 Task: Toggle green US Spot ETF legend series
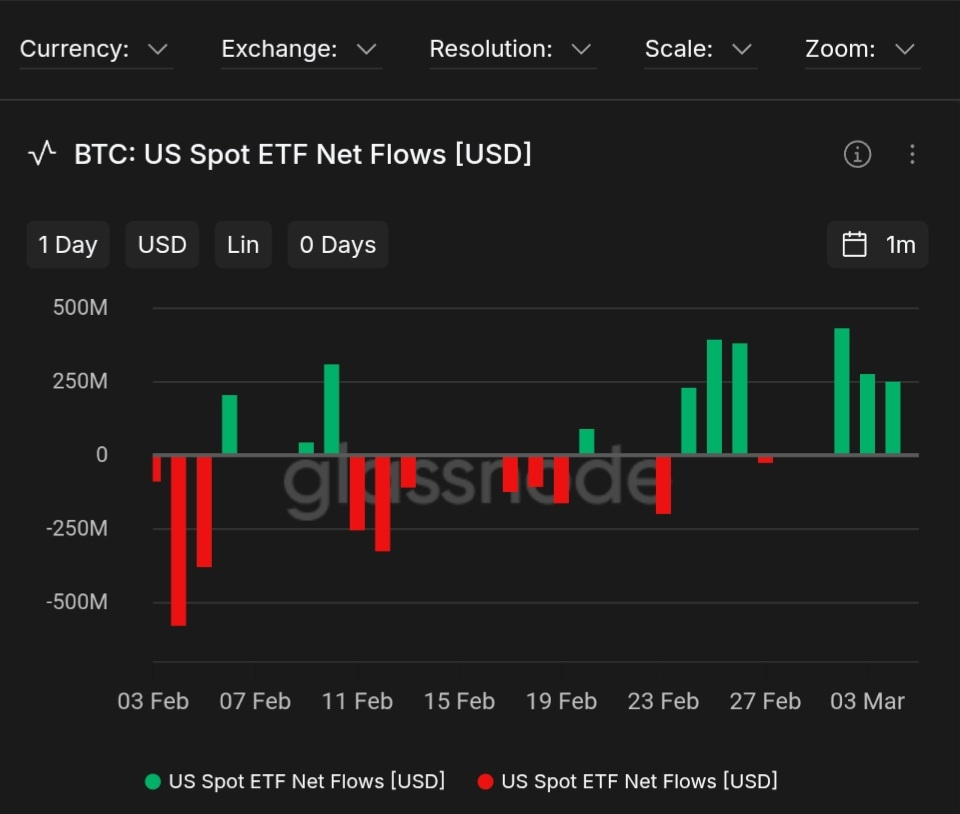[306, 781]
